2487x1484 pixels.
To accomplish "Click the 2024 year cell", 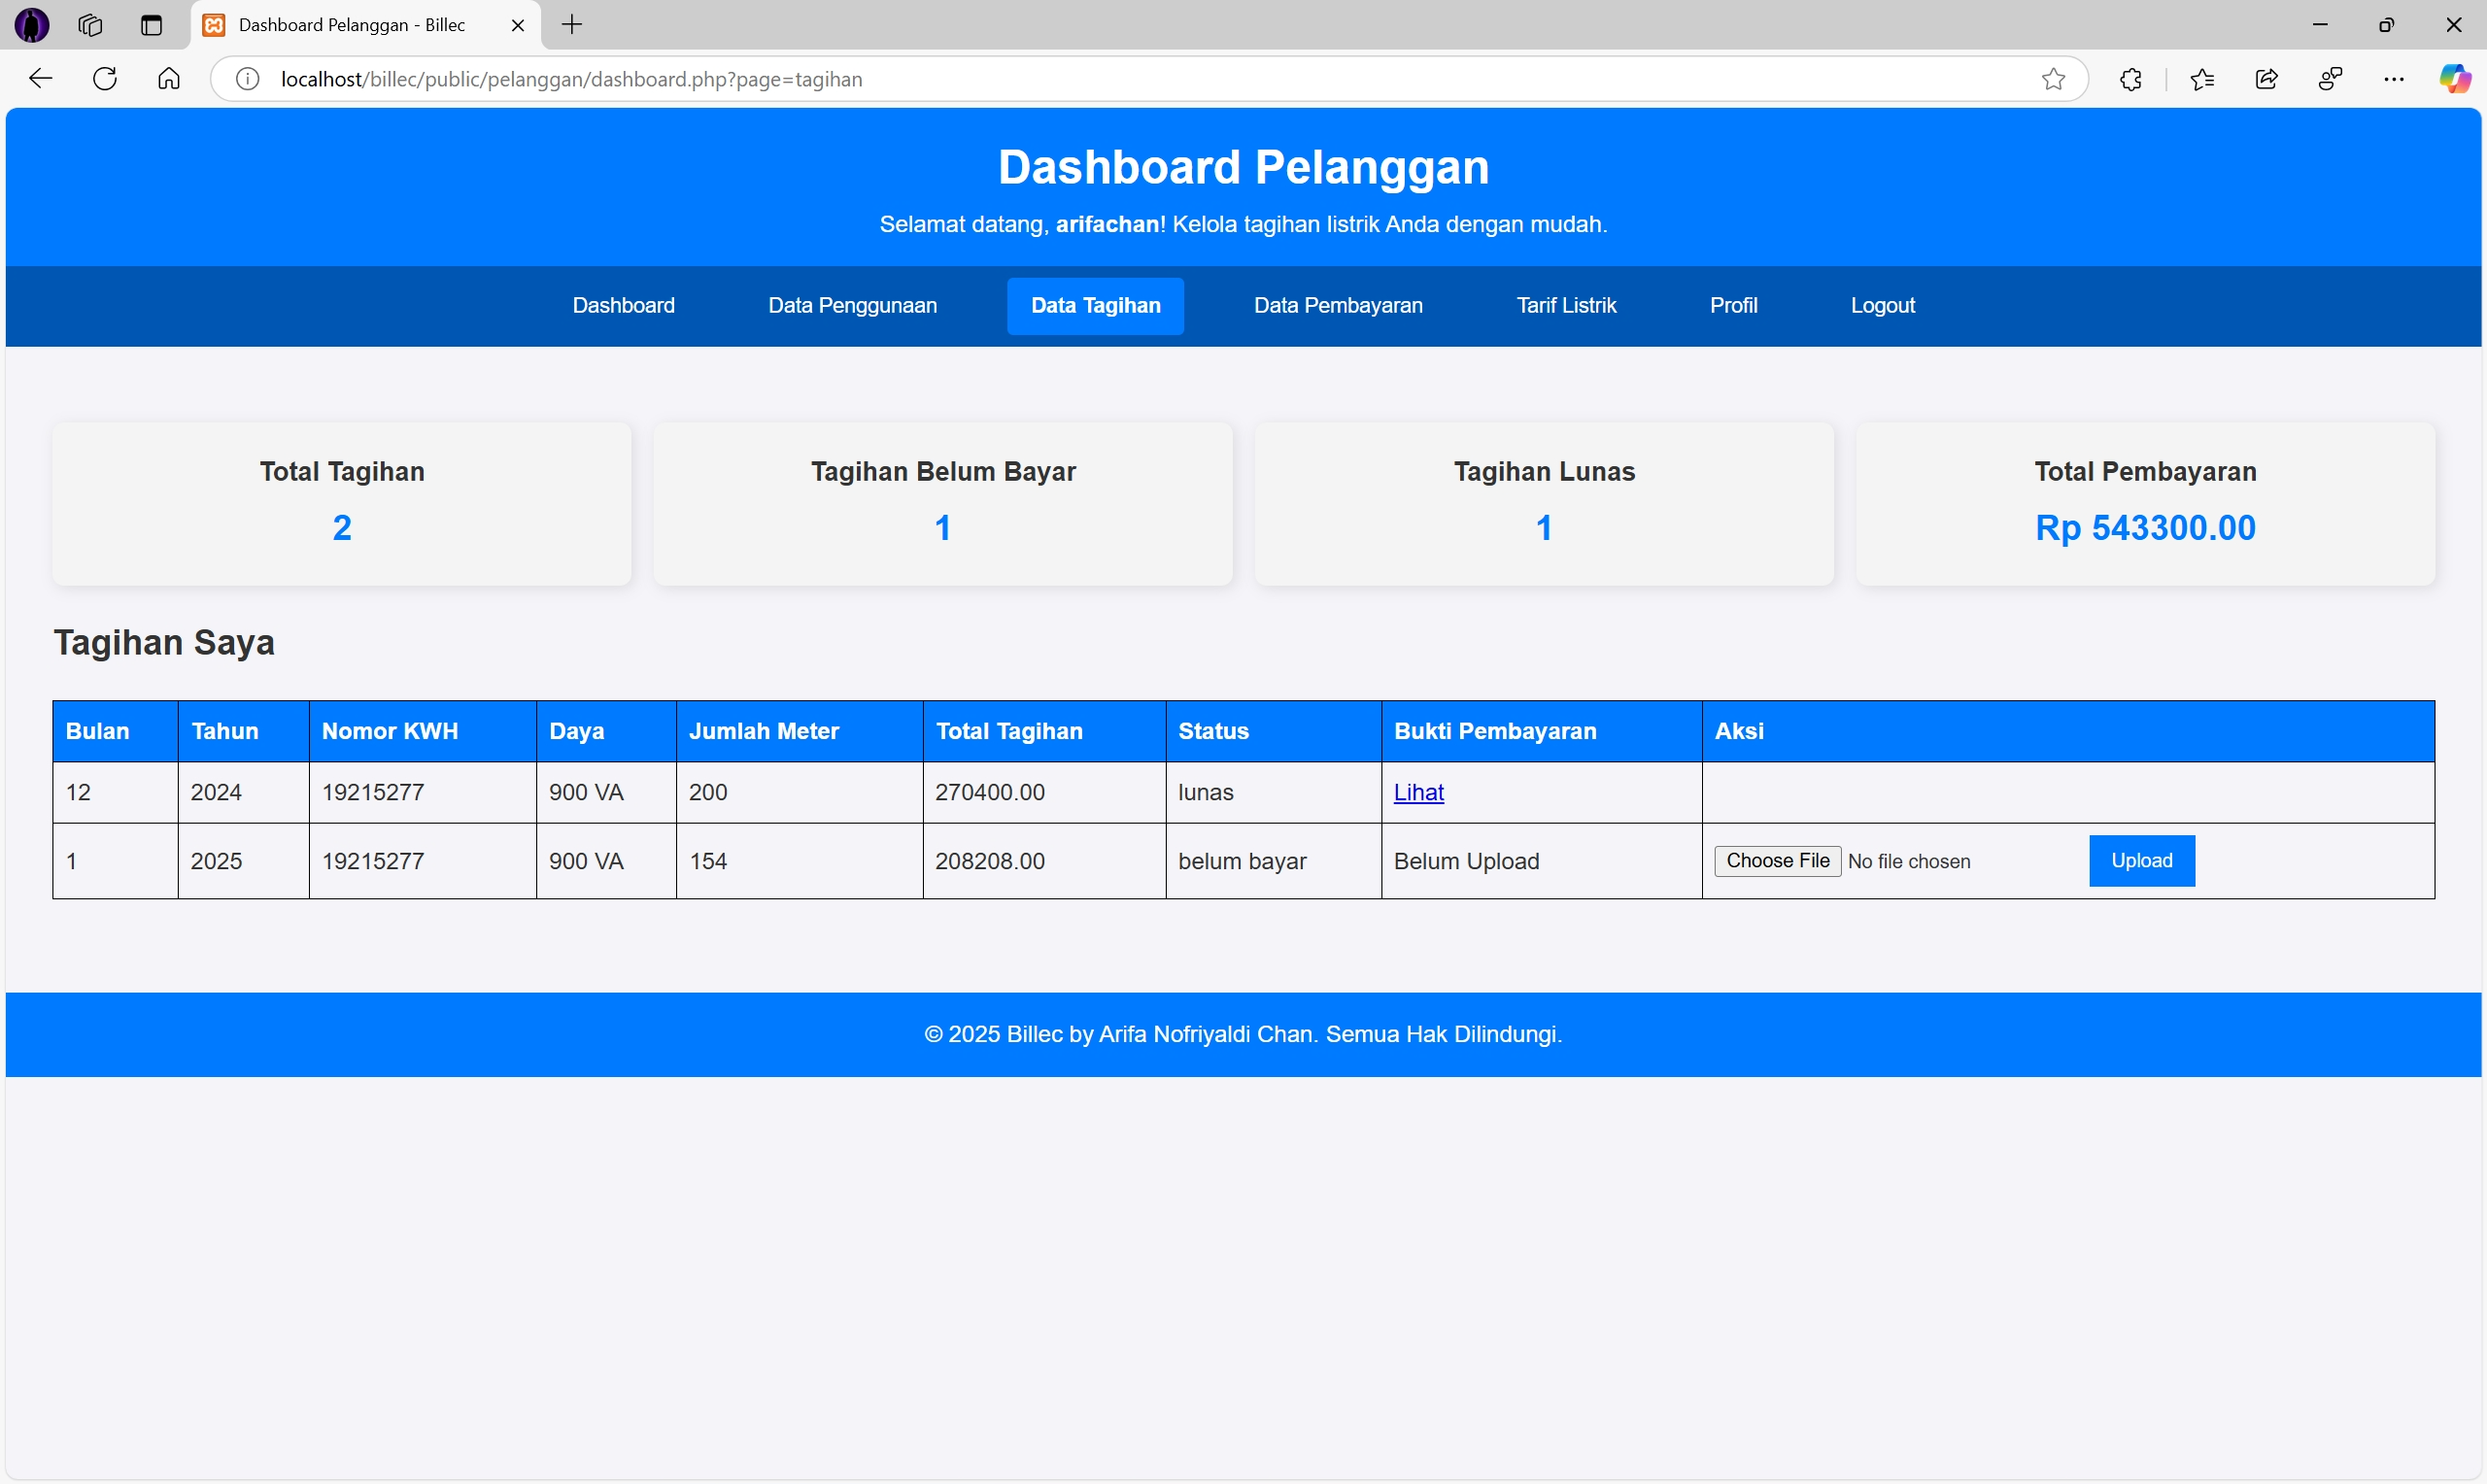I will (x=243, y=793).
